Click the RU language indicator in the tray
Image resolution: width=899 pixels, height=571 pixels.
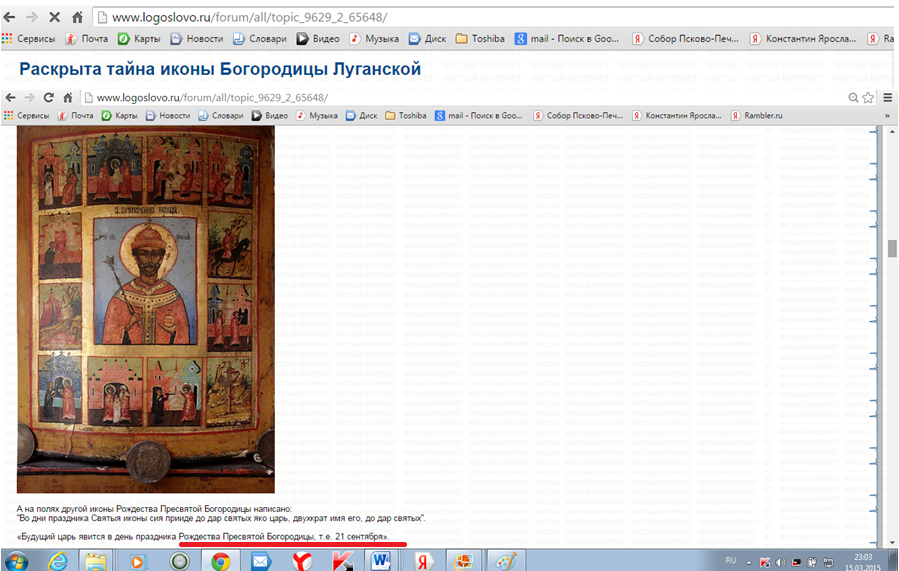730,560
